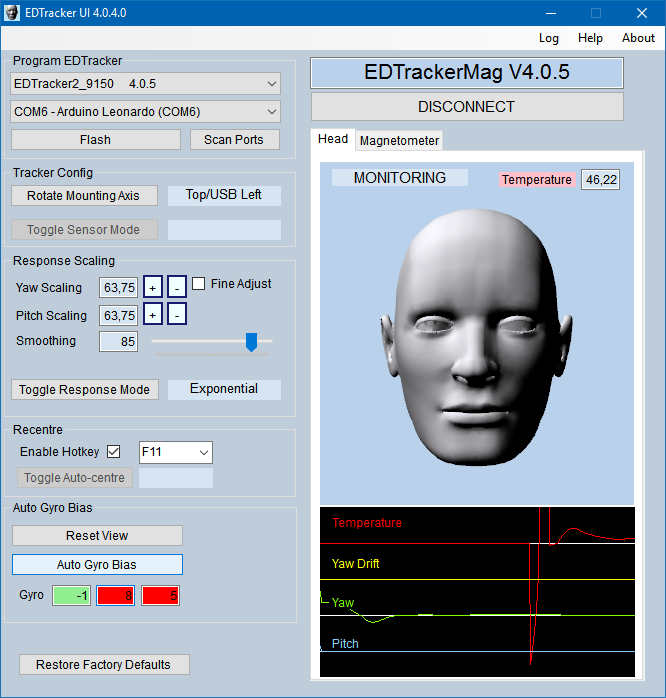Image resolution: width=666 pixels, height=698 pixels.
Task: Increase Yaw Scaling with plus button
Action: pos(153,287)
